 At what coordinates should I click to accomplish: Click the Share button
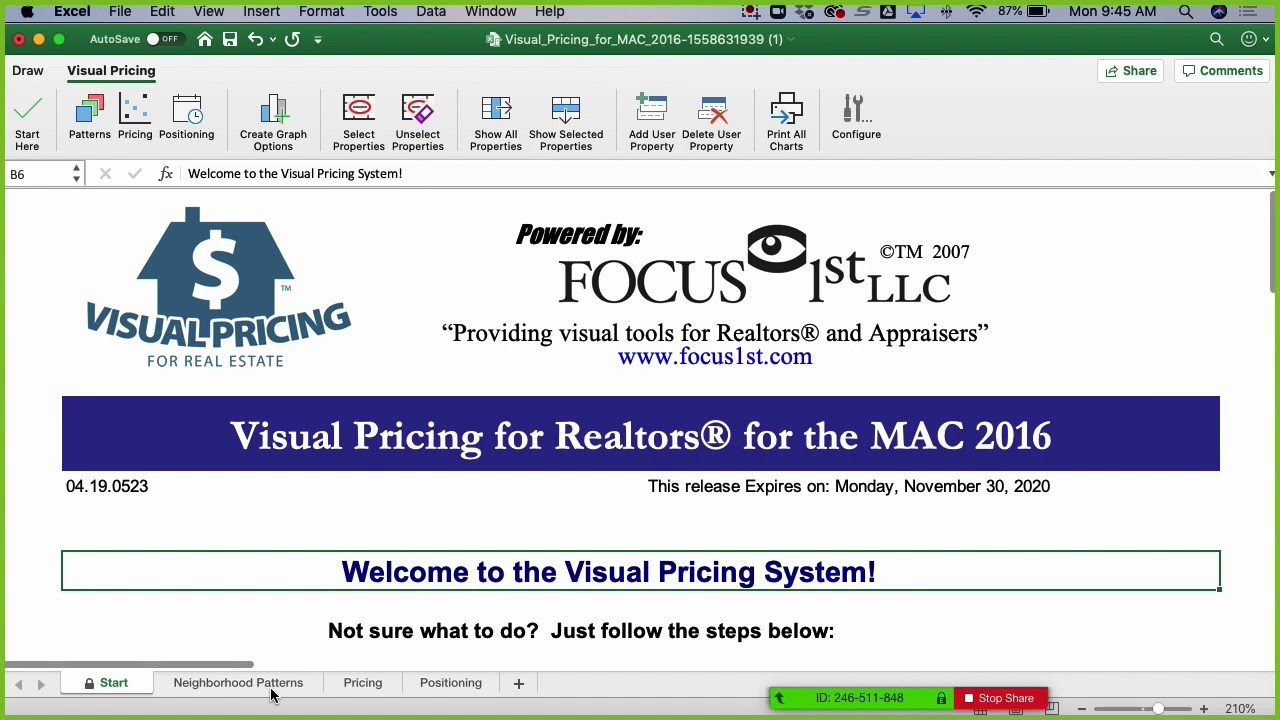click(1131, 71)
